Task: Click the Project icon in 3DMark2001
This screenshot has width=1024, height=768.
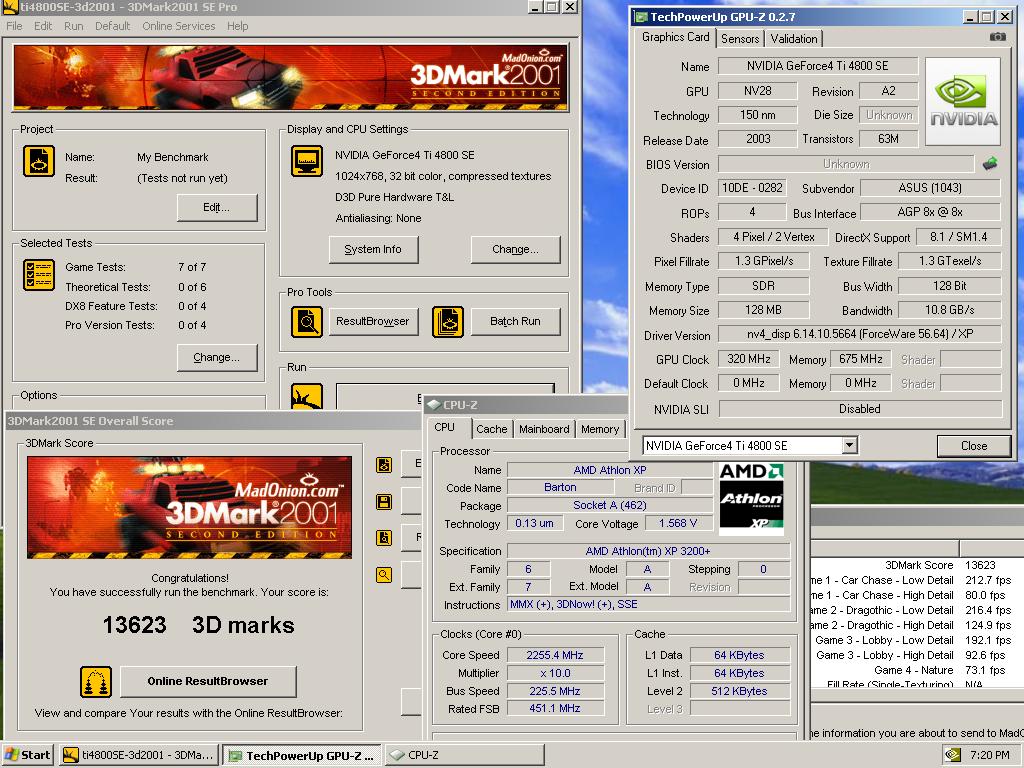Action: click(x=39, y=161)
